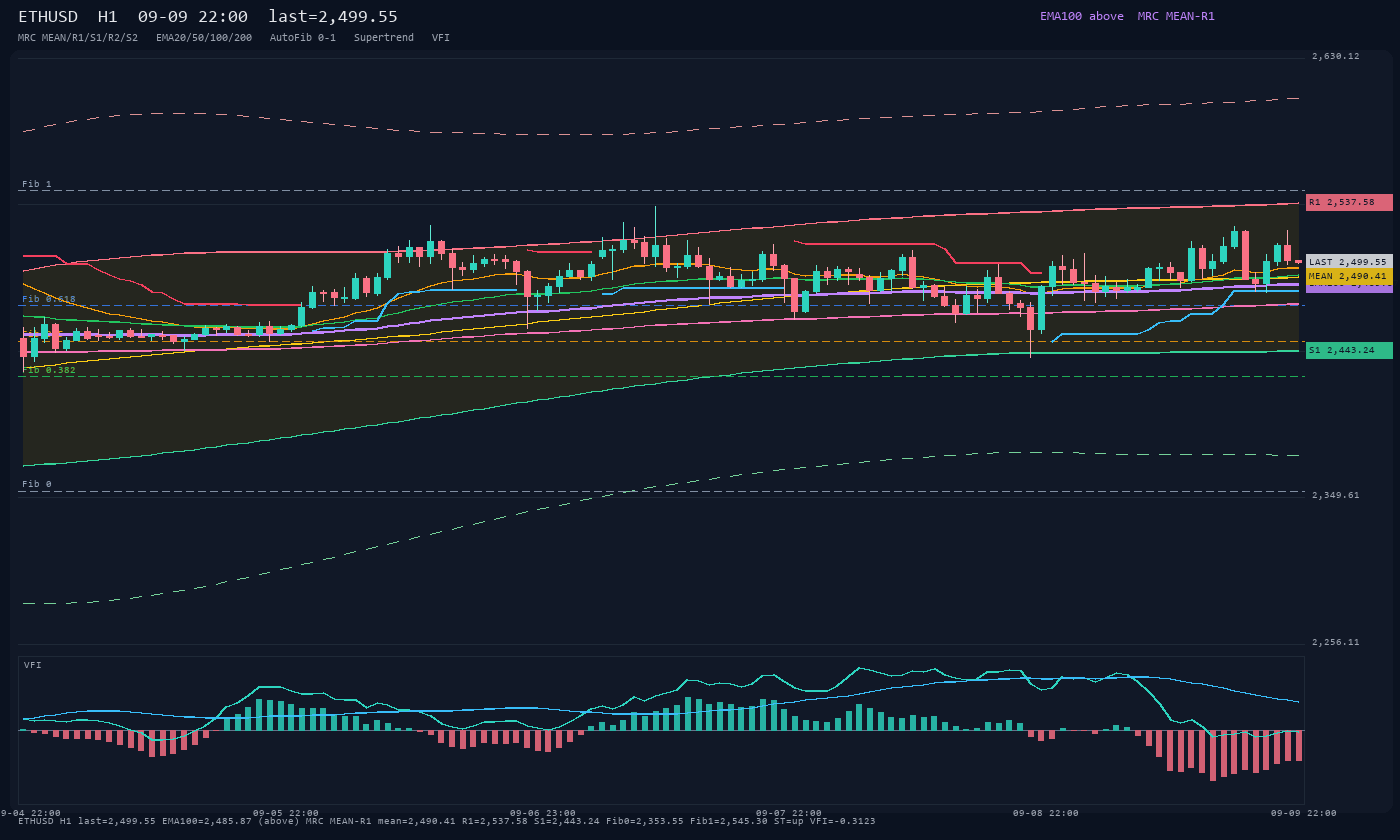Click the 2,349.61 price axis label
The image size is (1400, 840).
click(x=1336, y=495)
